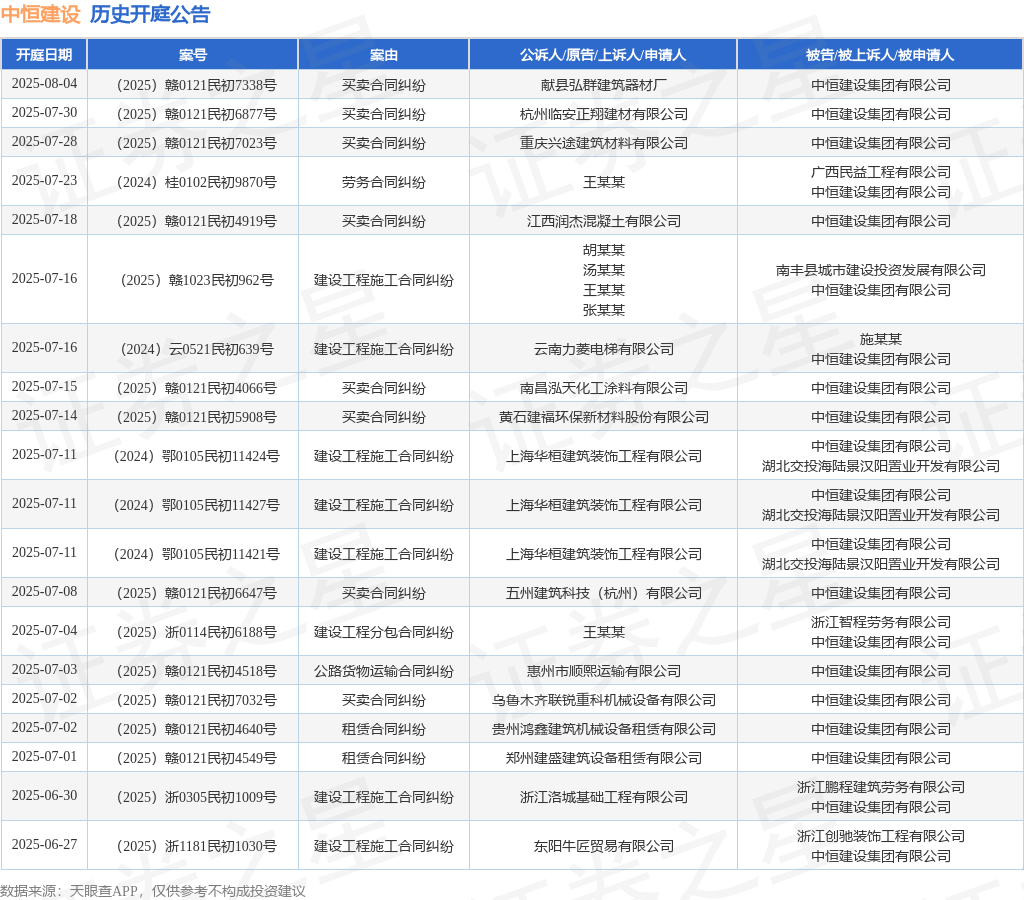
Task: Select case number (2025)赣0121民初4919号
Action: coord(197,221)
